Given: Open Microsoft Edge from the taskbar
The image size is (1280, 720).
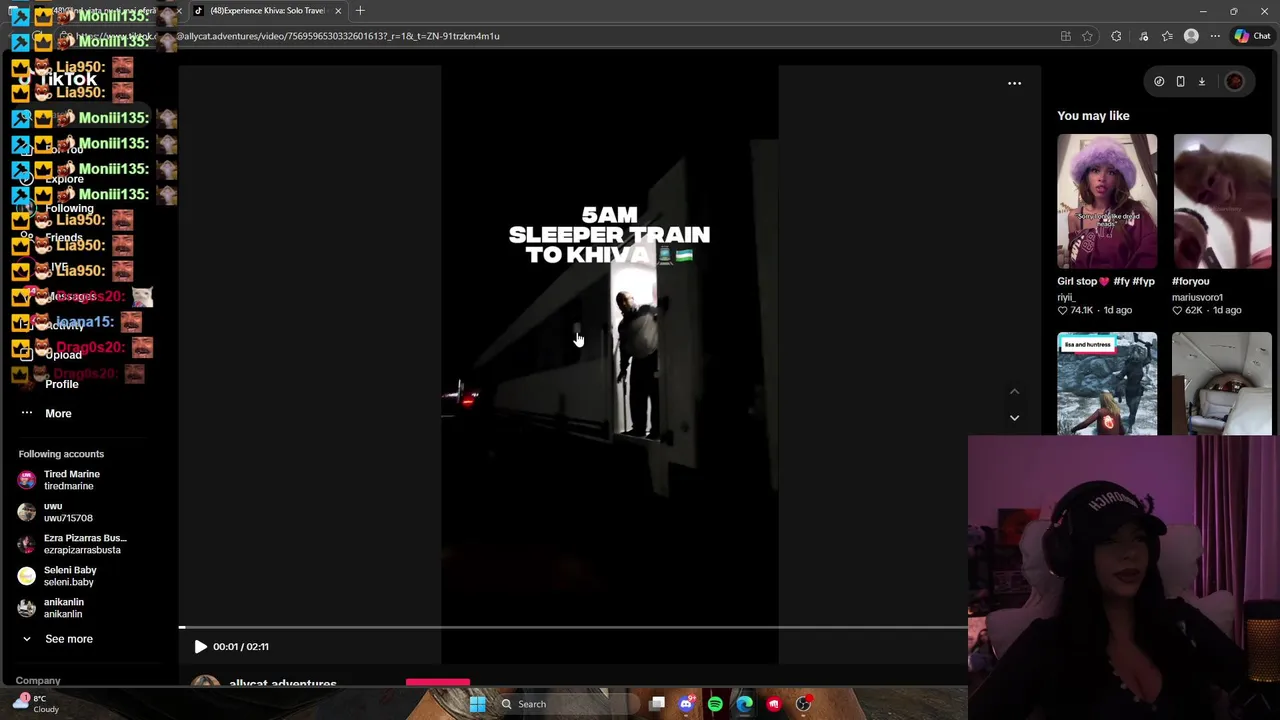Looking at the screenshot, I should point(744,704).
